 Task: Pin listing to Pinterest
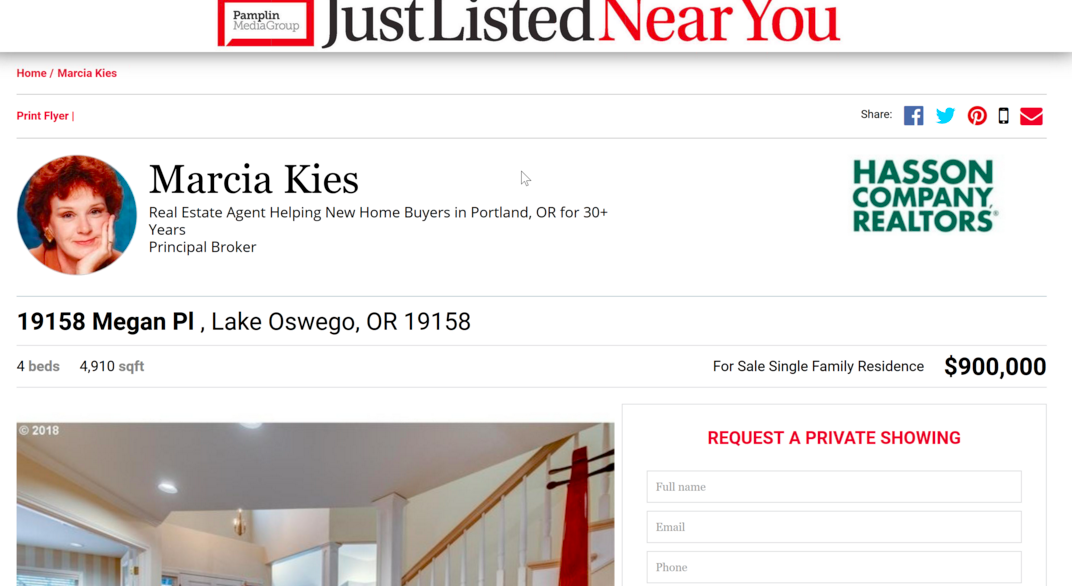point(977,116)
